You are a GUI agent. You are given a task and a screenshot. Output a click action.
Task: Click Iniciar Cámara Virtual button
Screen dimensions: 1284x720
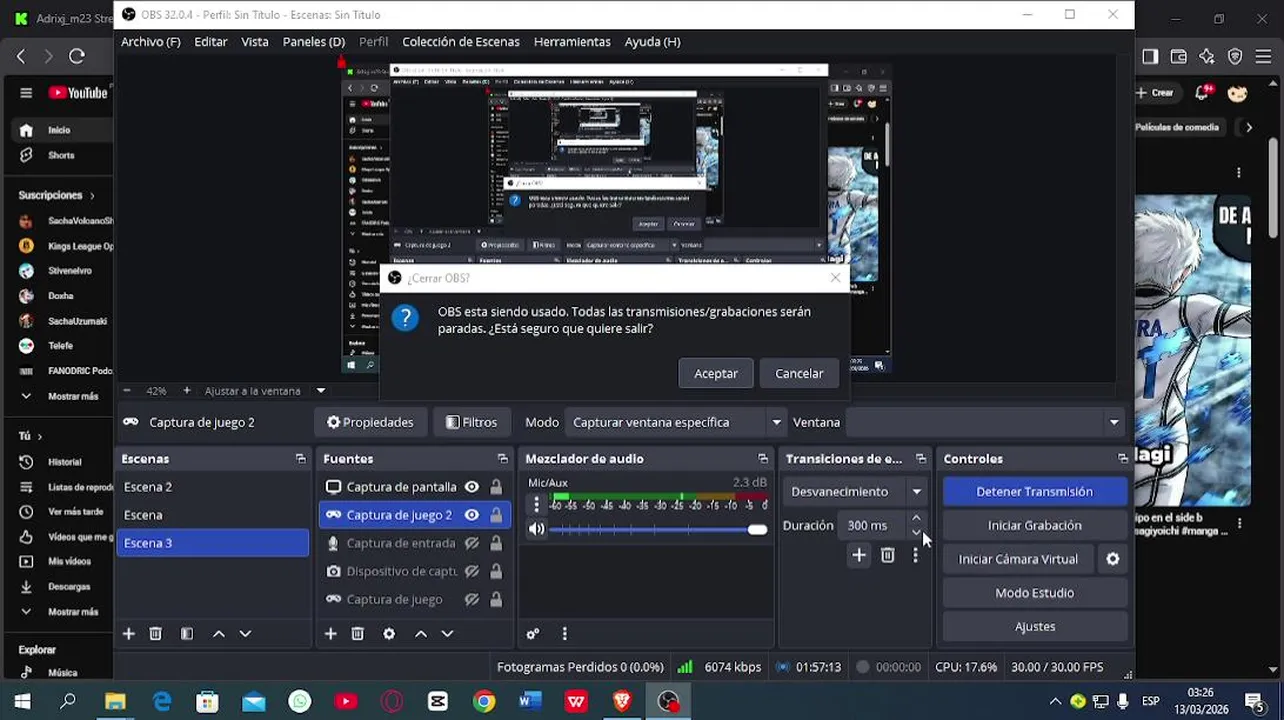1018,559
